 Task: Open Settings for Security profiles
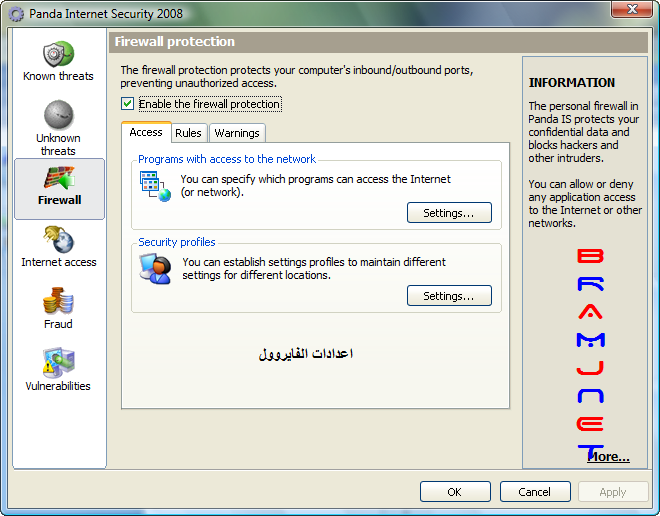tap(449, 295)
